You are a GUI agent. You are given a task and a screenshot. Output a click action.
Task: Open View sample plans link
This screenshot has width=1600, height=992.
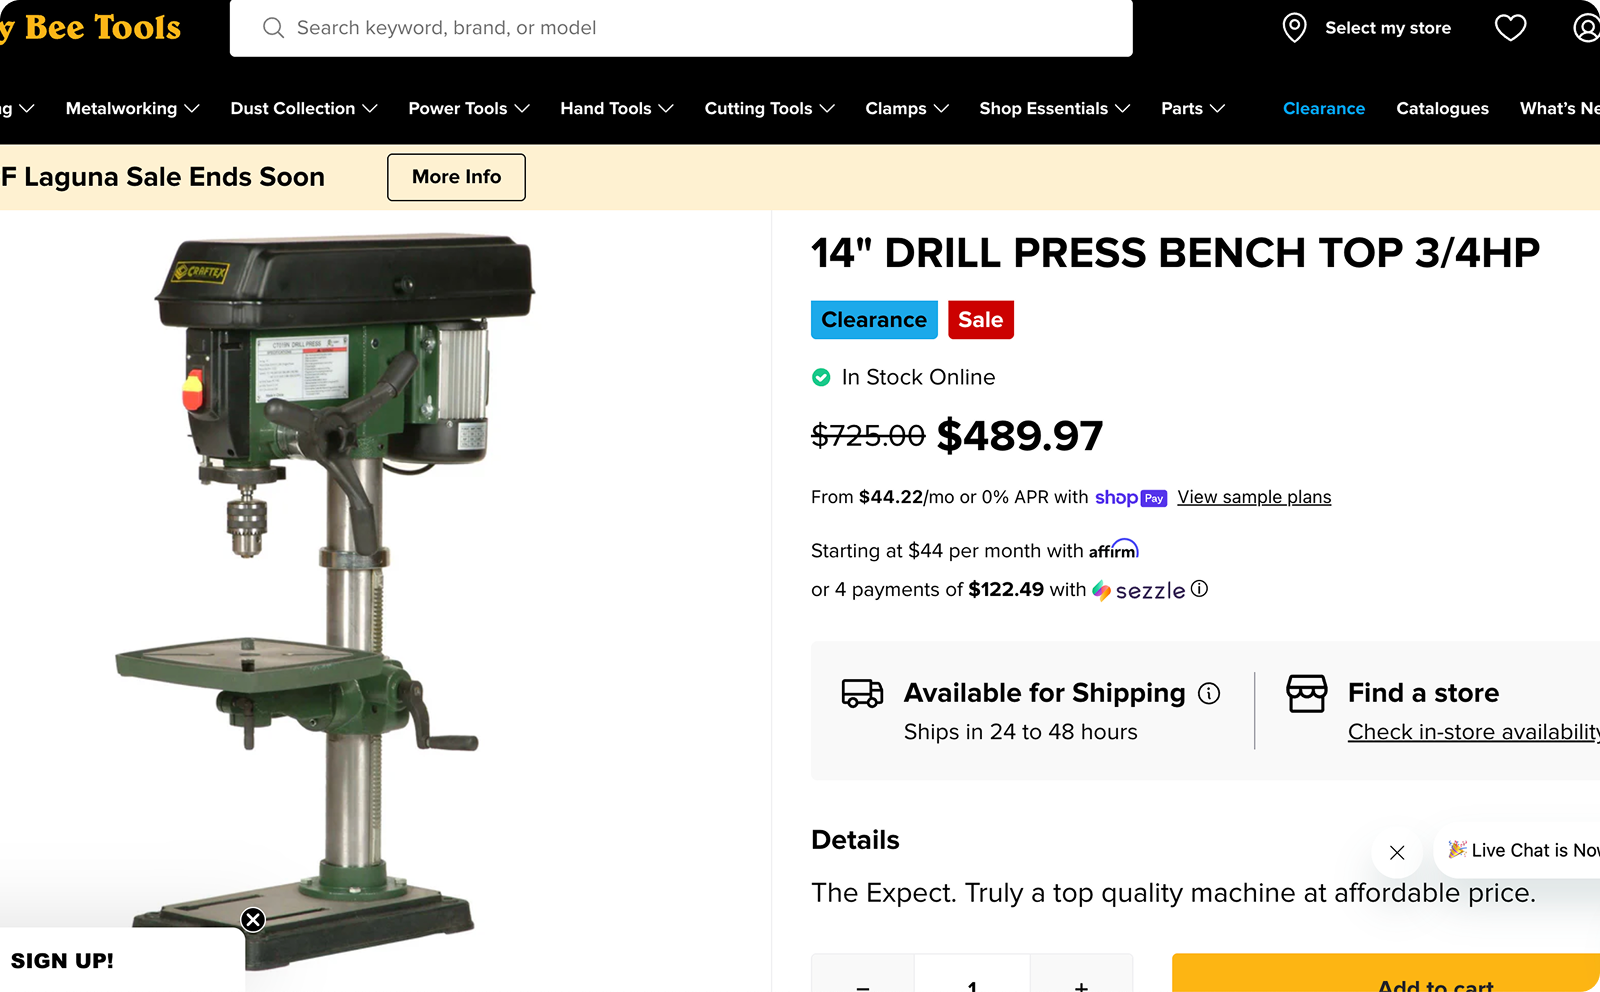1254,497
